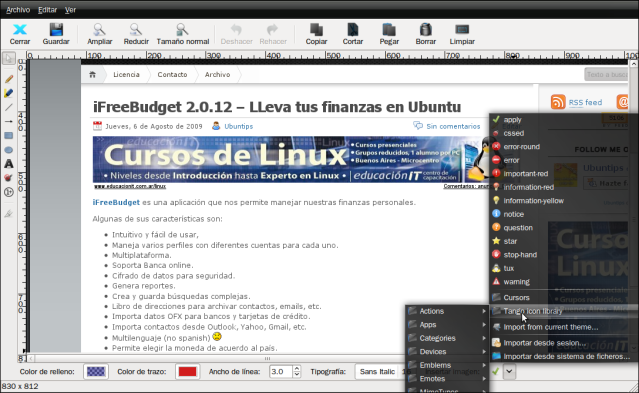Click Importar desde sesion
Image resolution: width=639 pixels, height=393 pixels.
[x=564, y=343]
